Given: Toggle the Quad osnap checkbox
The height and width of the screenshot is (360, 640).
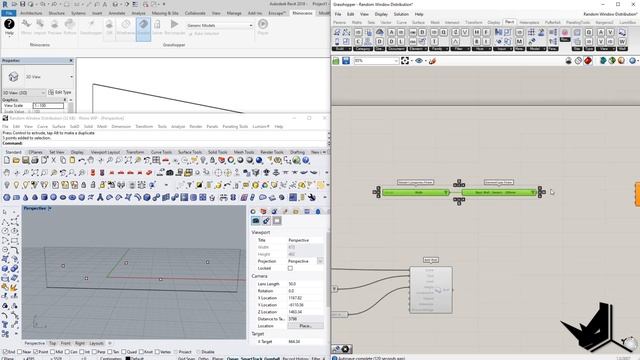Looking at the screenshot, I should coord(124,352).
